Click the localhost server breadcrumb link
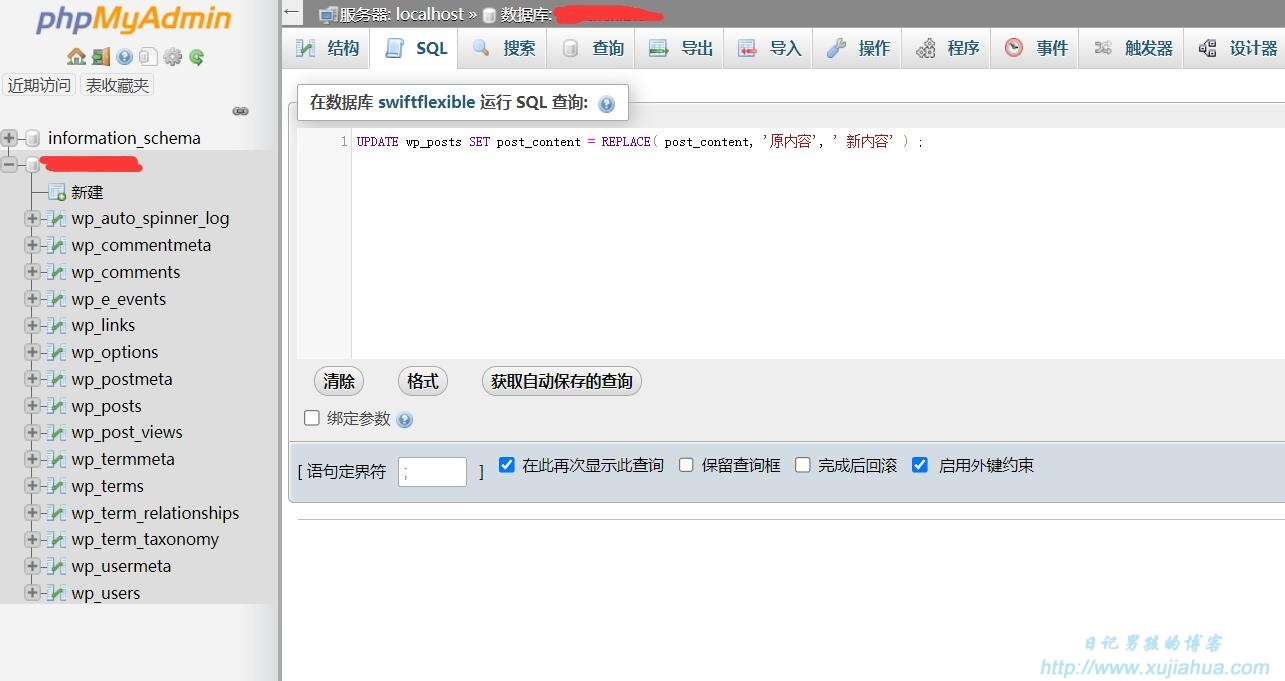The image size is (1285, 681). tap(401, 14)
